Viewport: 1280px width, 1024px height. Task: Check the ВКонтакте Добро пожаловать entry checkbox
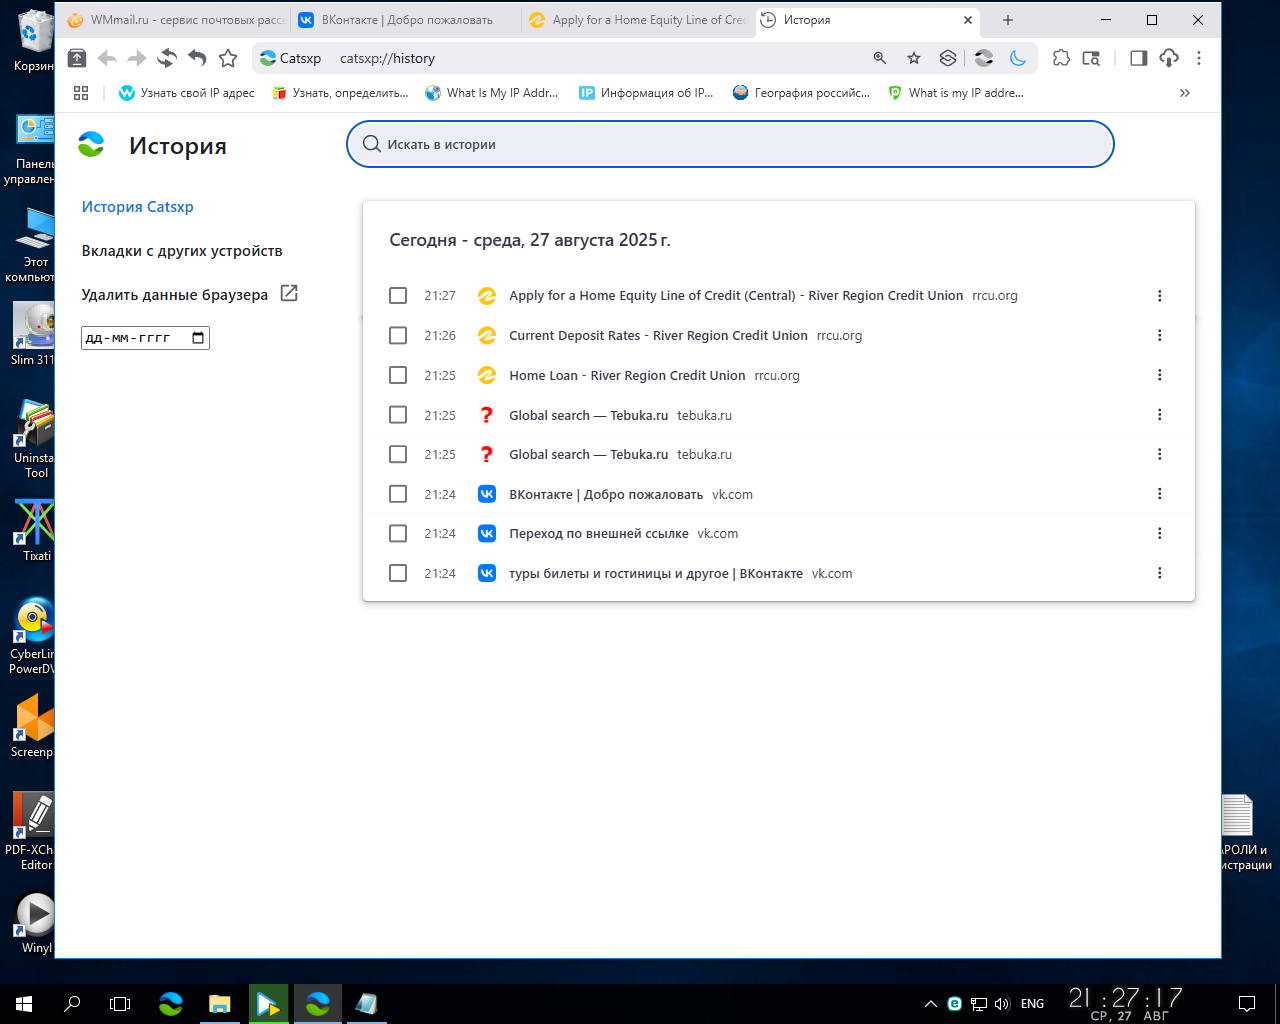point(398,494)
